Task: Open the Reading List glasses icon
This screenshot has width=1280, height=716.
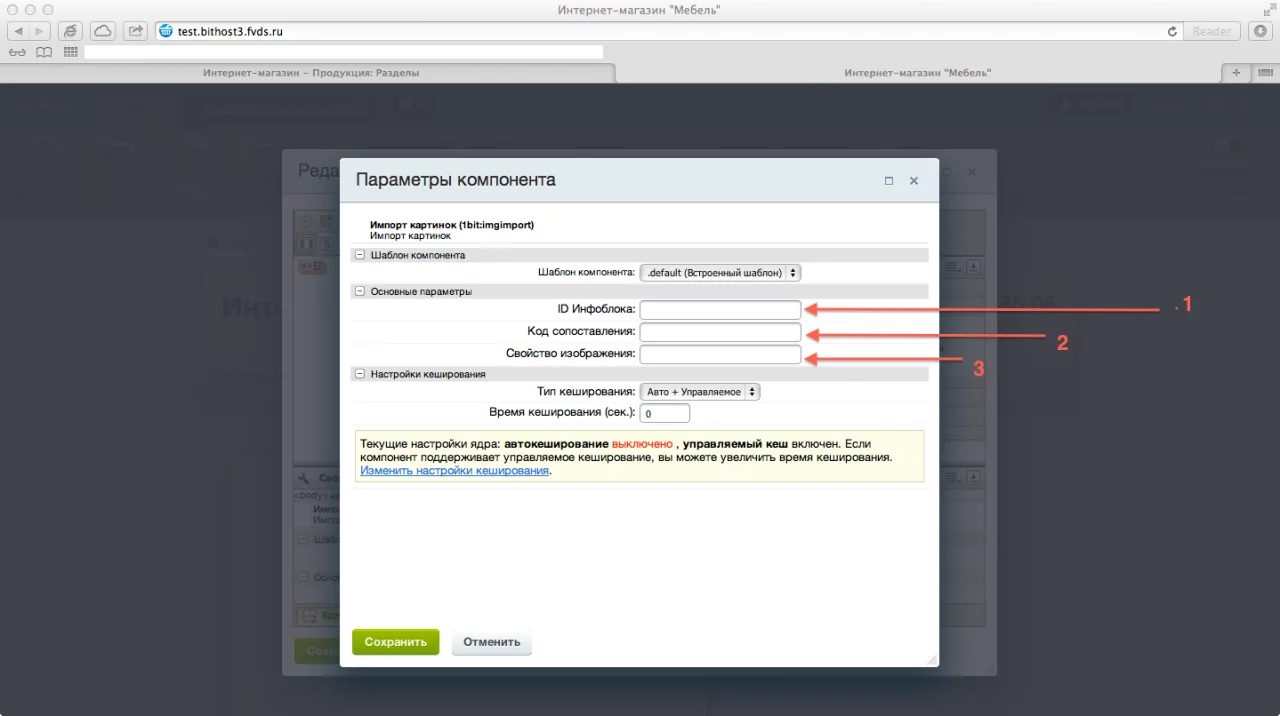Action: 17,52
